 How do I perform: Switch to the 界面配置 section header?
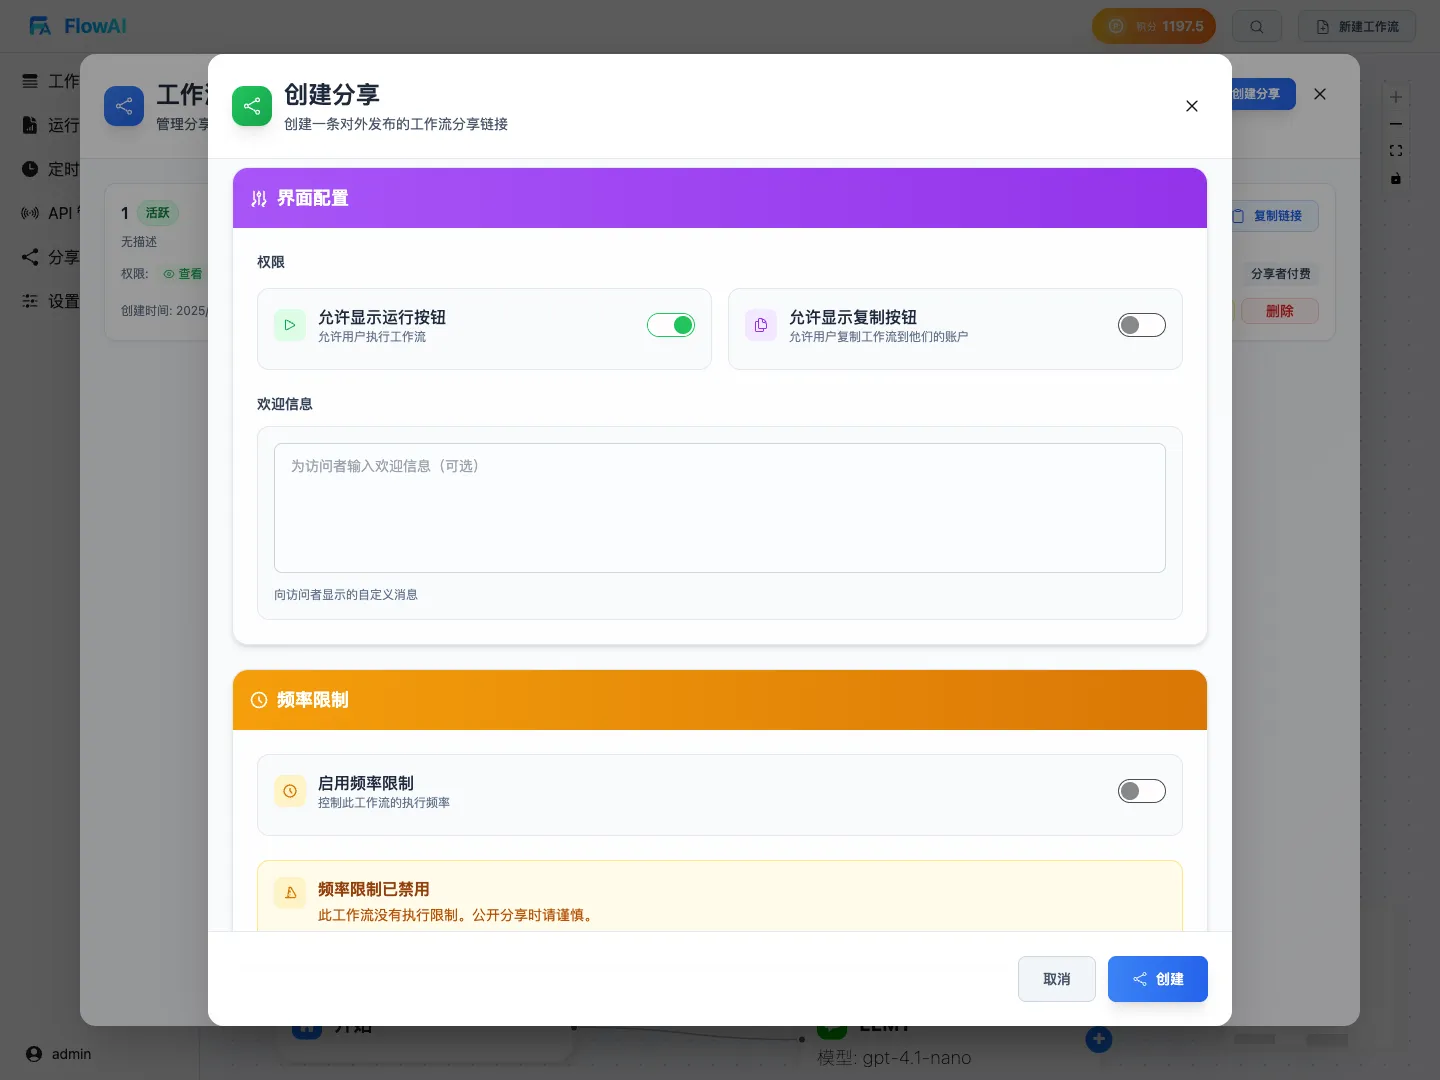pyautogui.click(x=313, y=198)
